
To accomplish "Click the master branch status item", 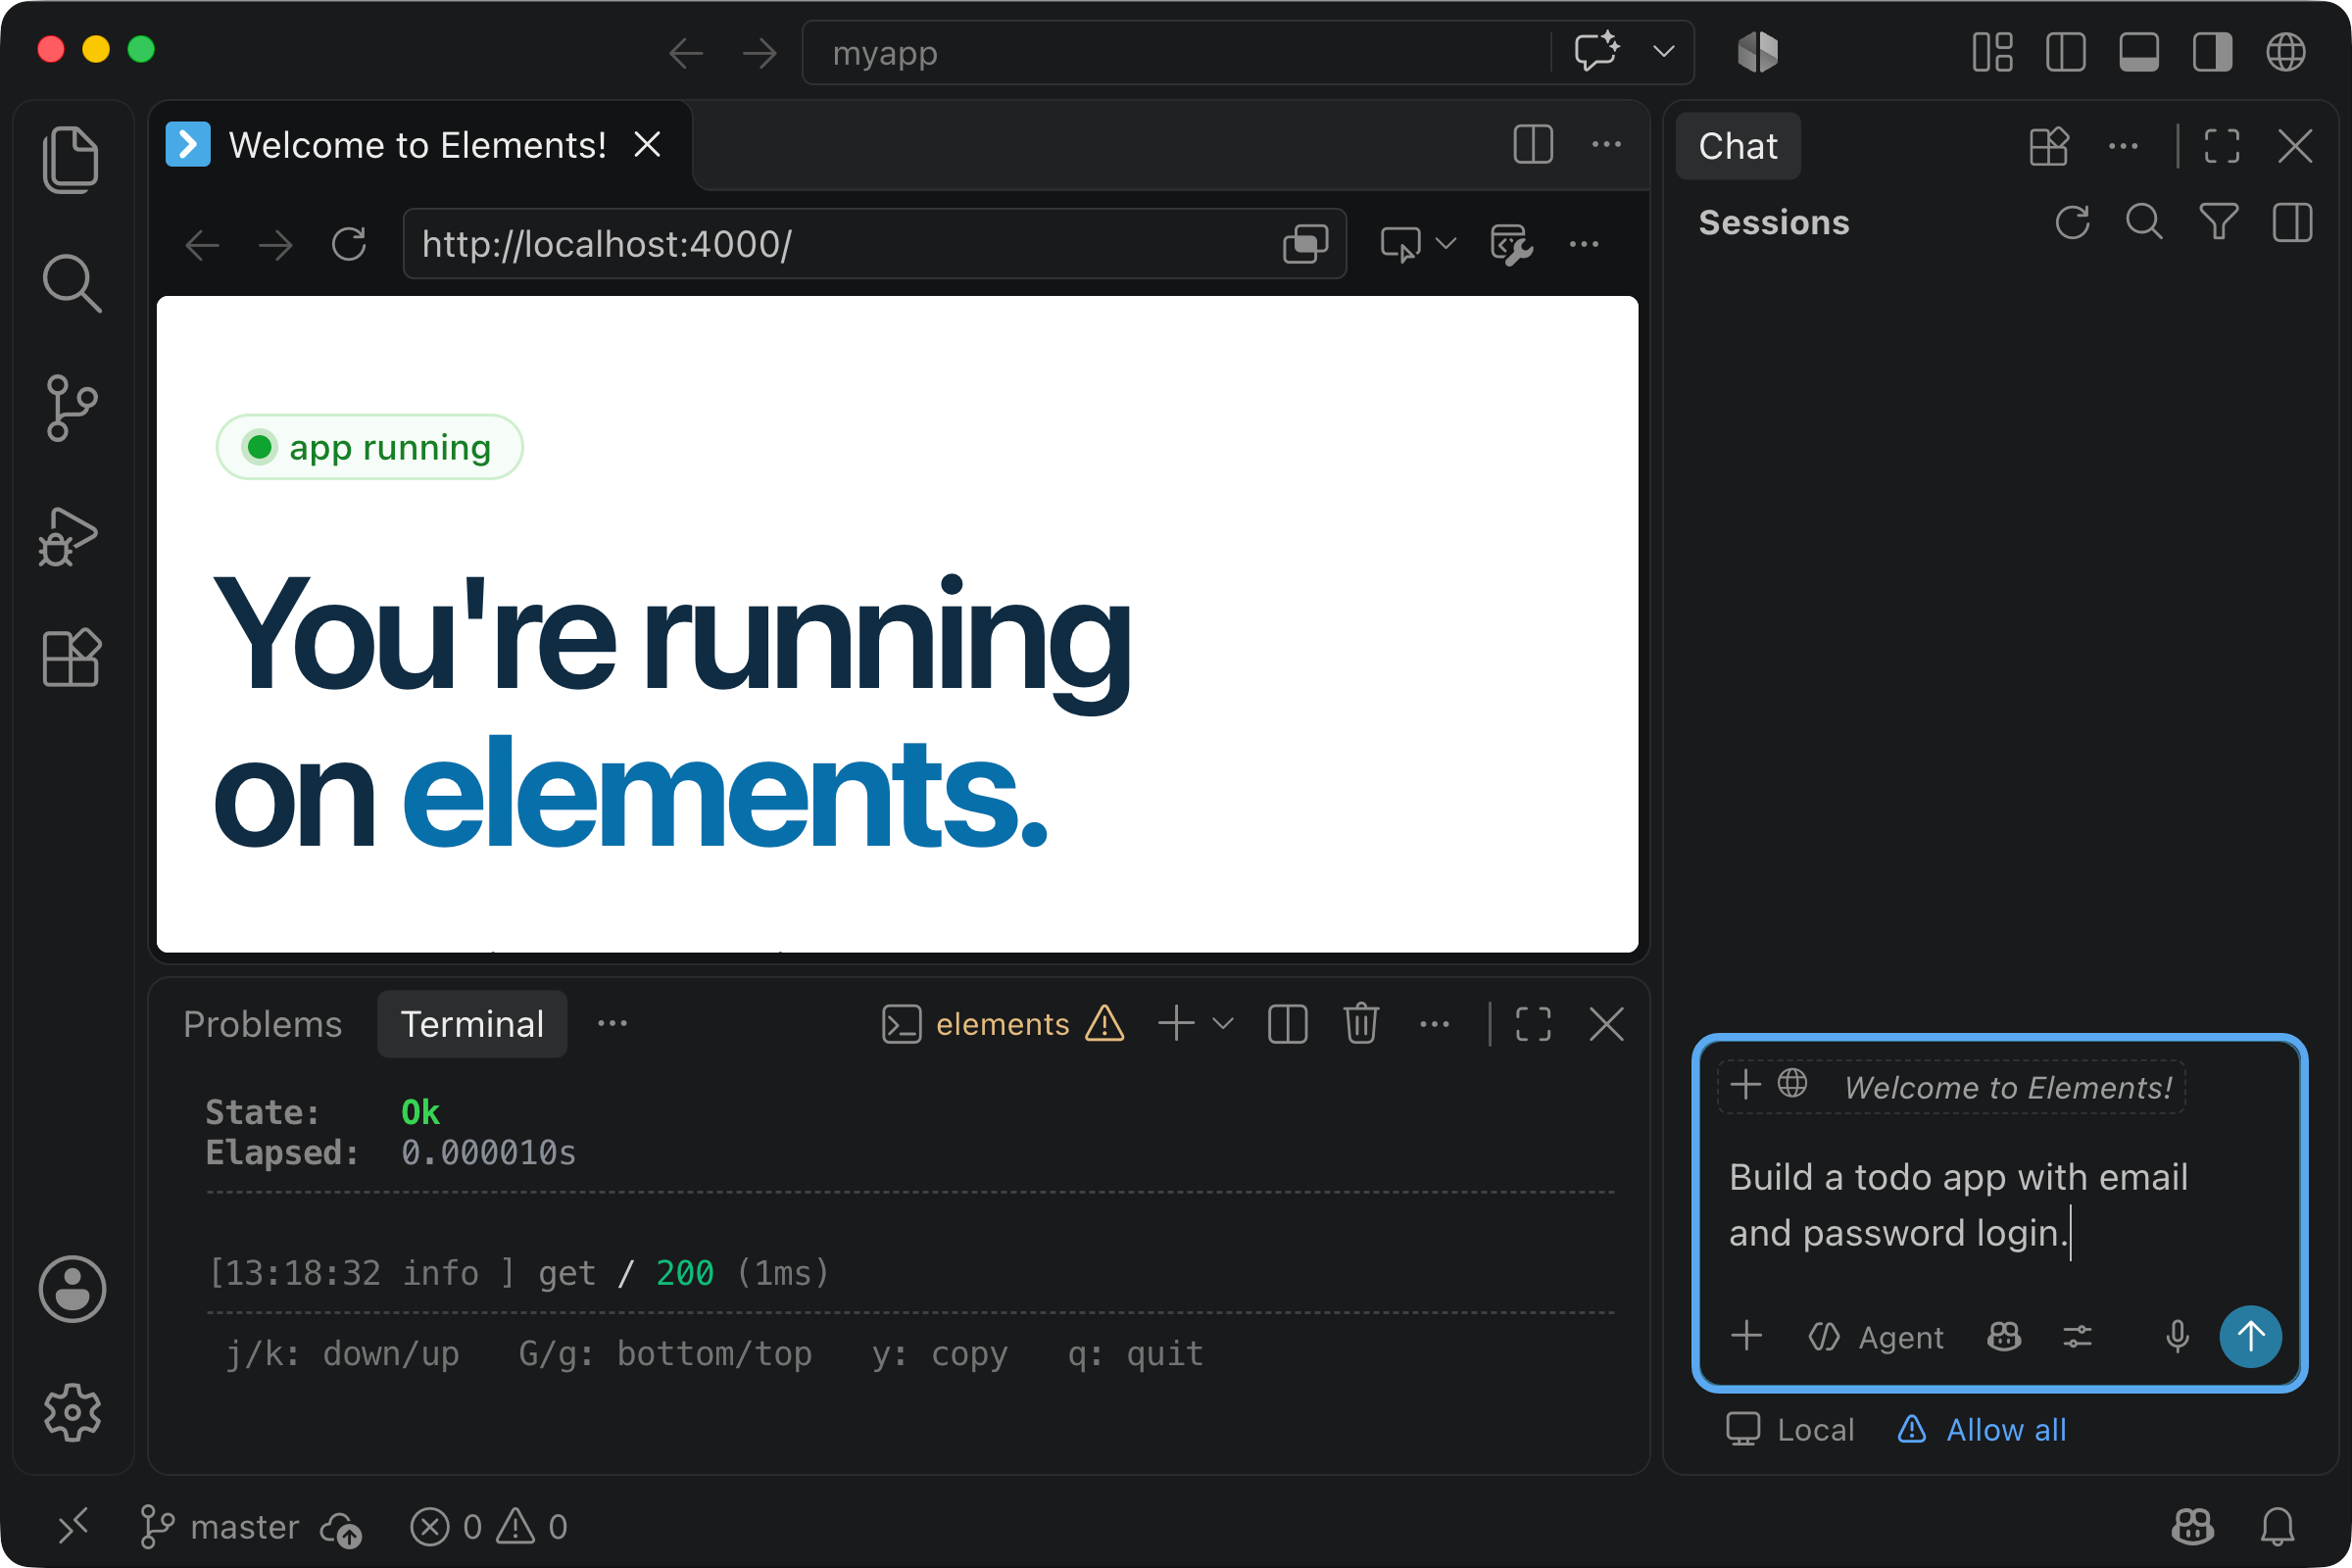I will [219, 1527].
